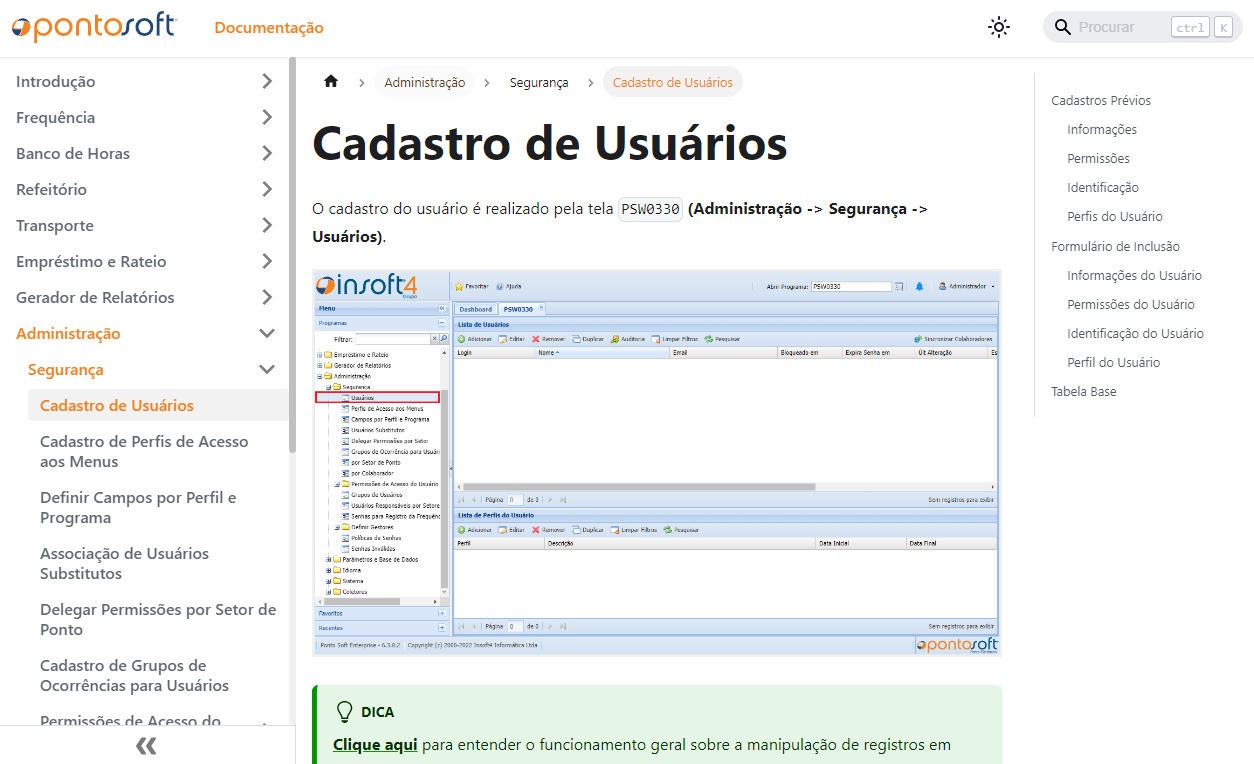This screenshot has height=764, width=1254.
Task: Click the Clique aqui link
Action: click(x=375, y=745)
